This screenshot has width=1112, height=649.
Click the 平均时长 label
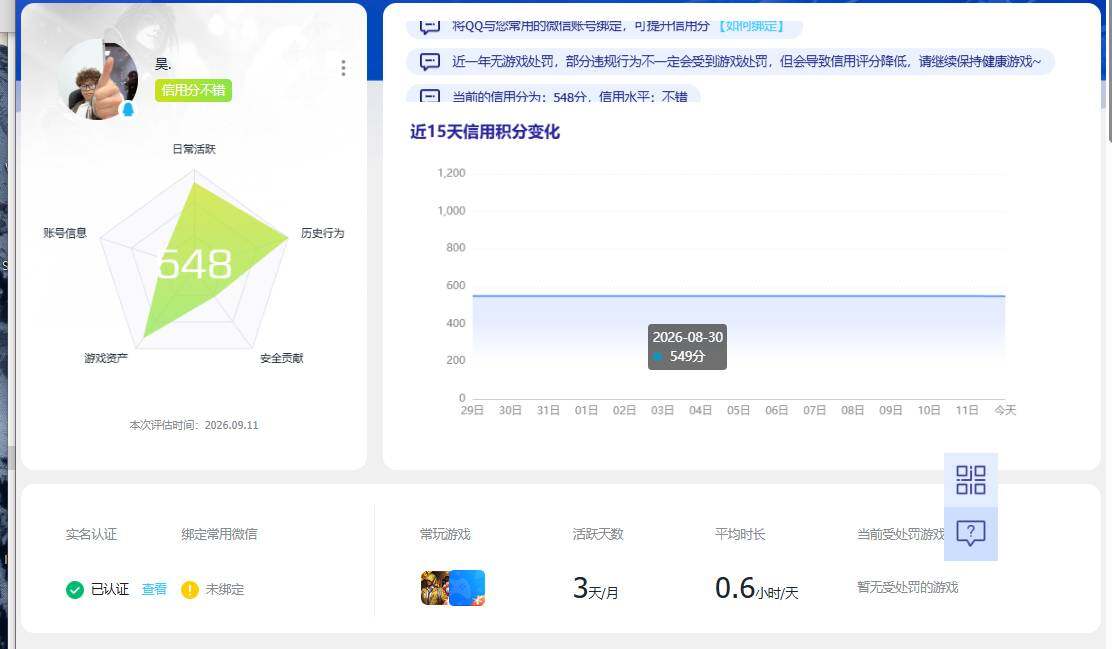(x=740, y=534)
